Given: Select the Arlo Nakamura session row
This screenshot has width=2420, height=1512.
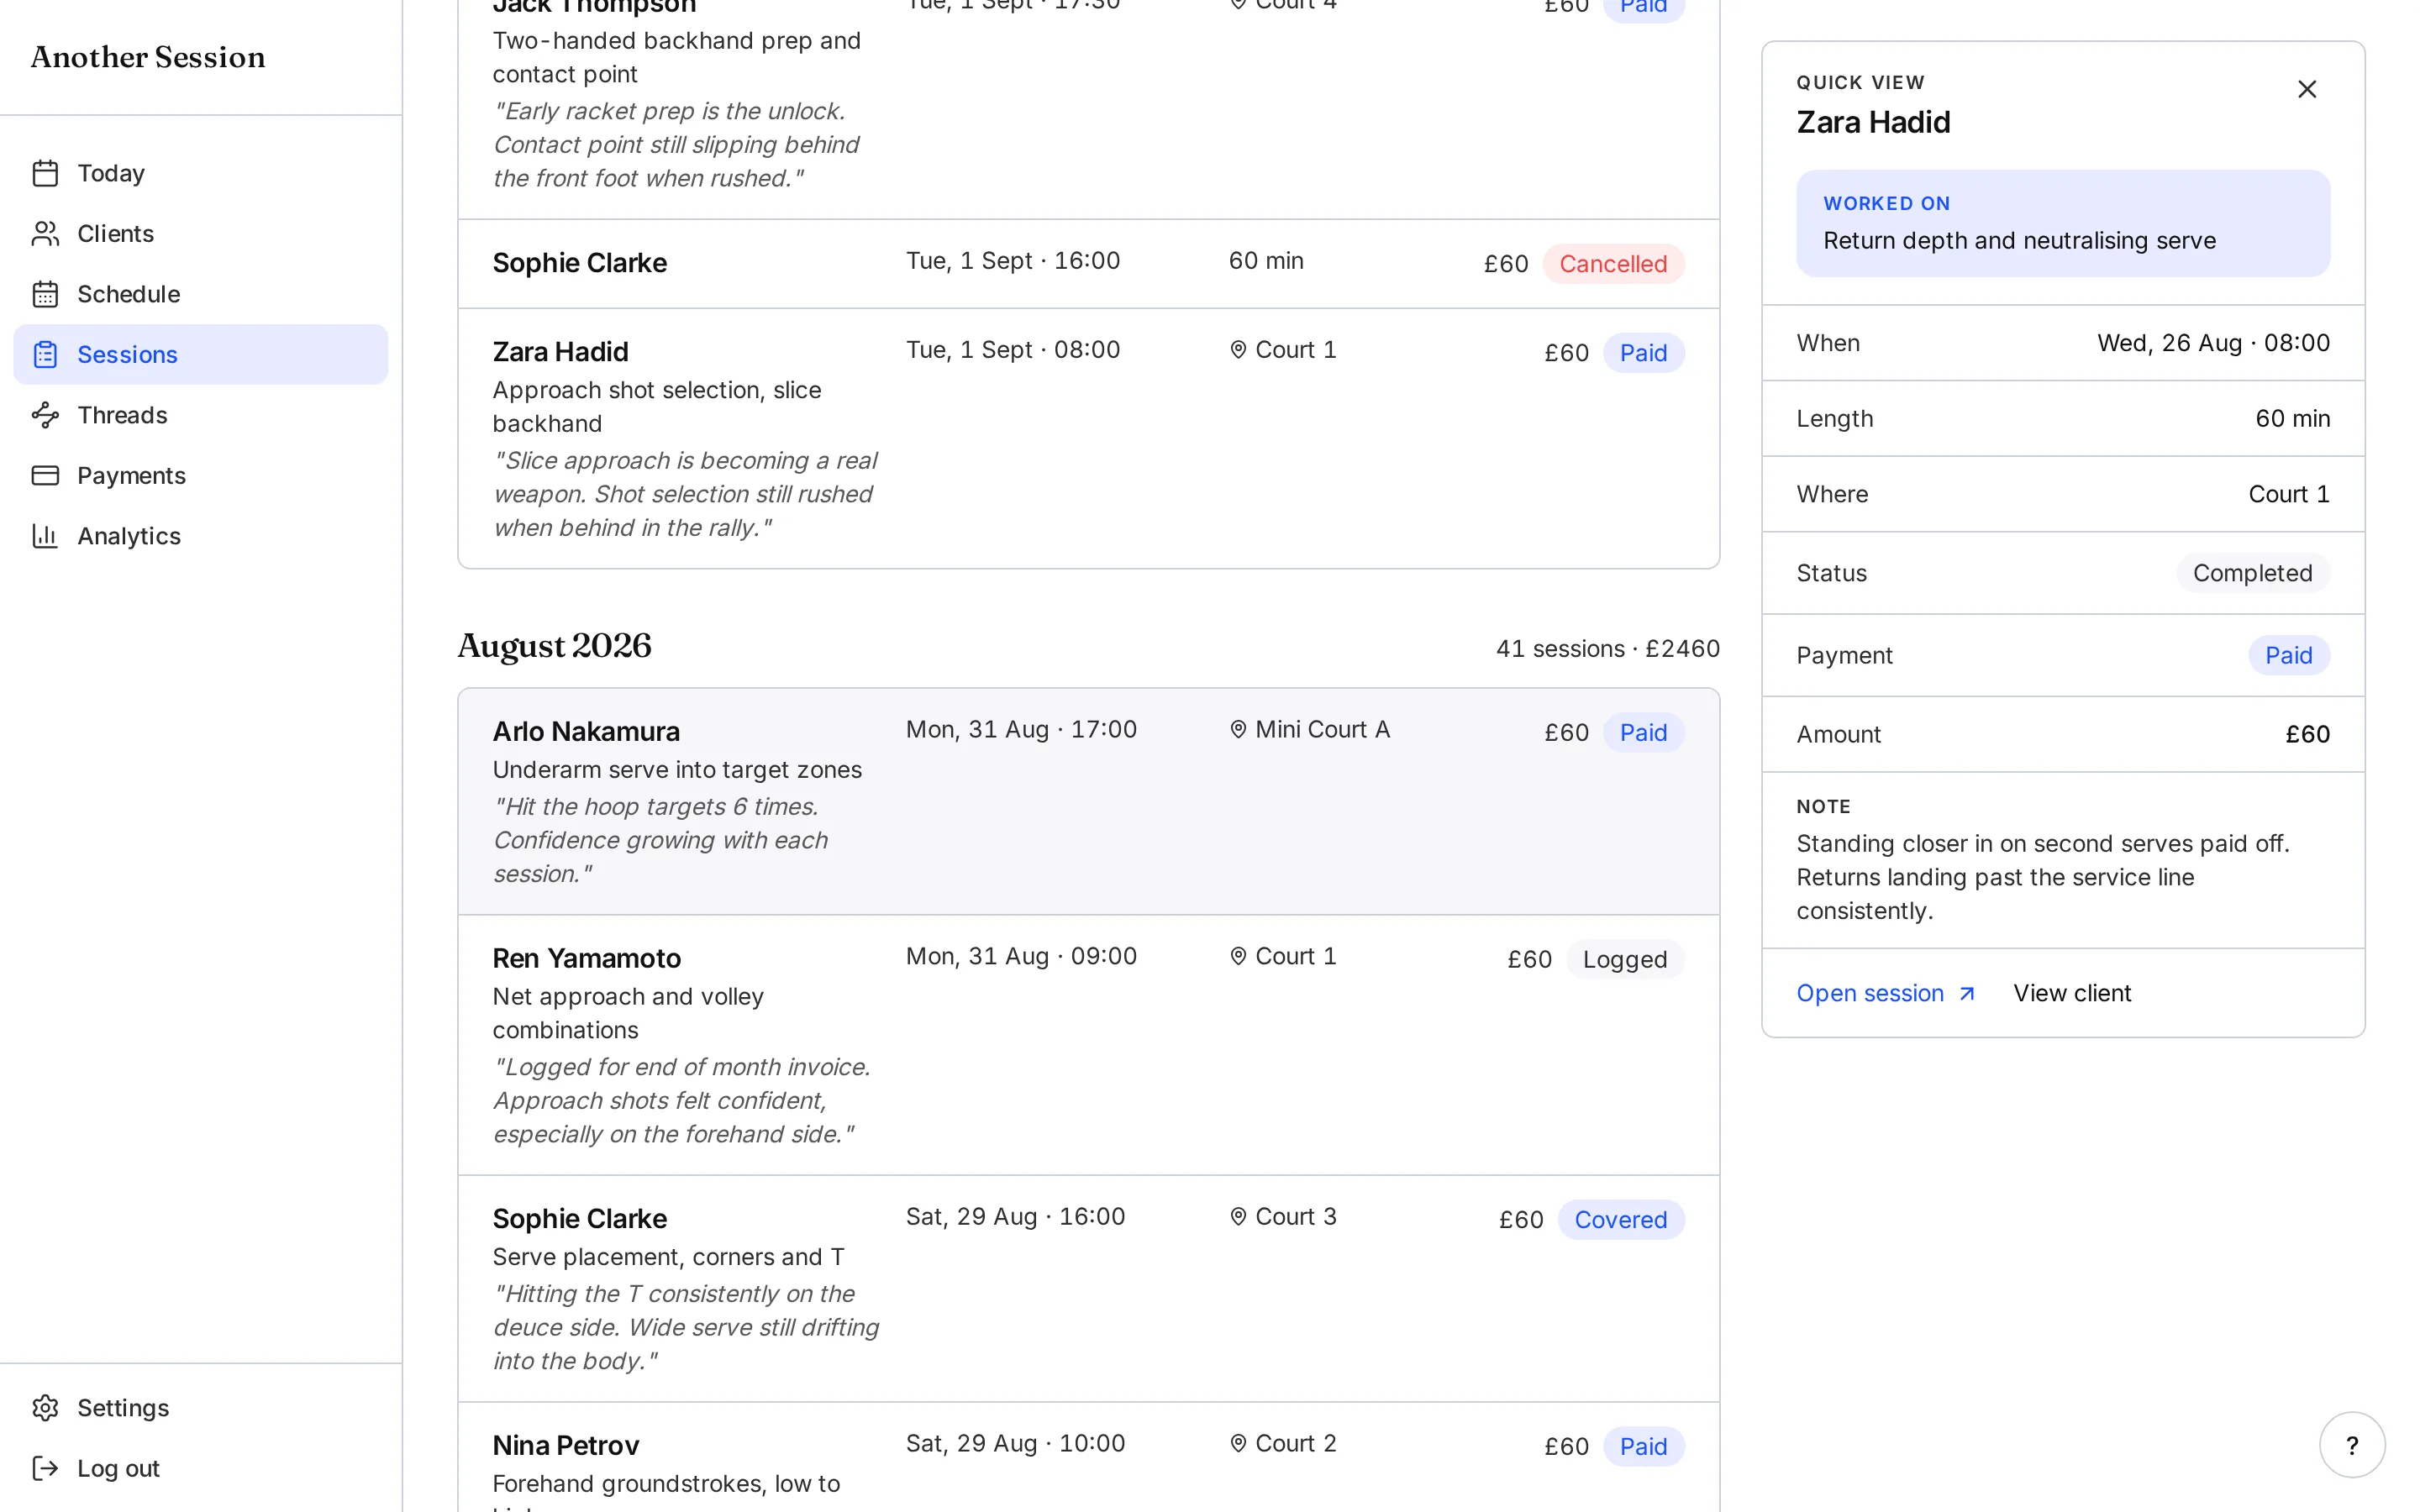Looking at the screenshot, I should click(1088, 801).
